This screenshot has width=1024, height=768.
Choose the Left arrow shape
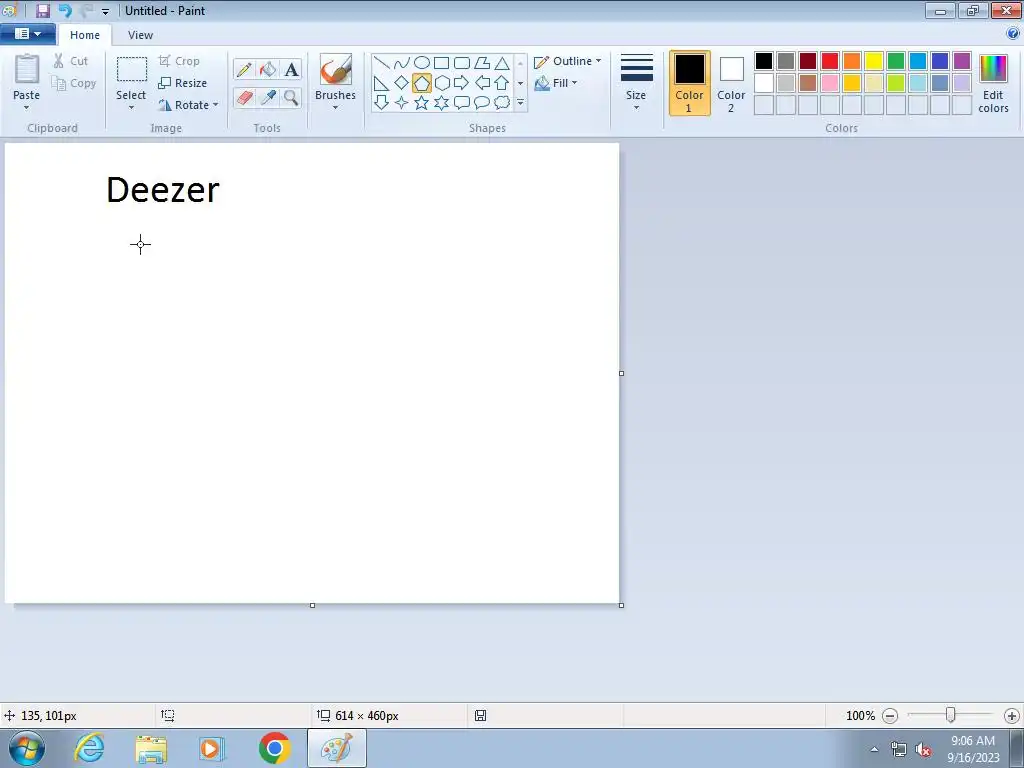482,83
